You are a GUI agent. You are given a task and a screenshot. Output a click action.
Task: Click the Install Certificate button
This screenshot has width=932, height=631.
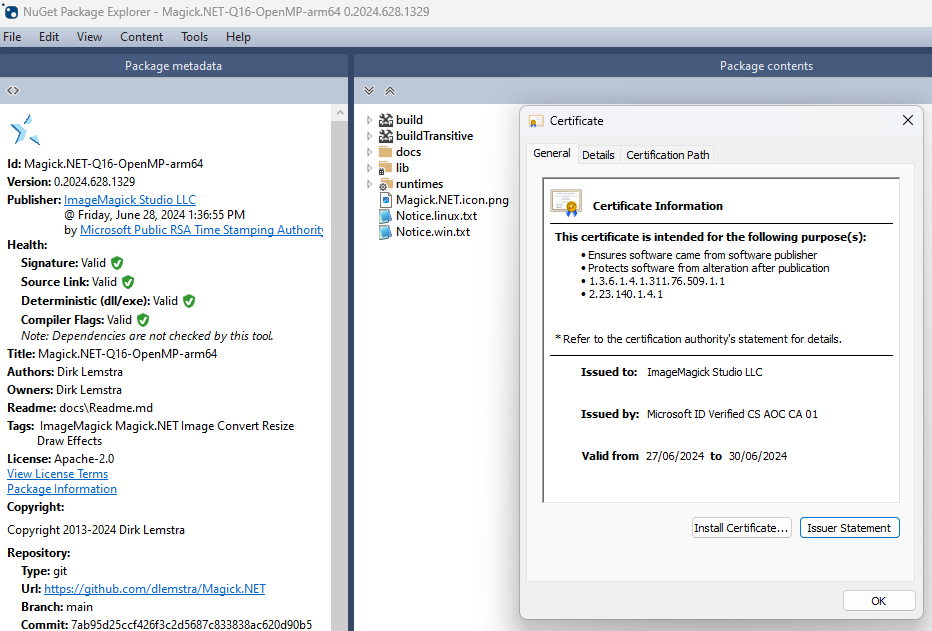pyautogui.click(x=742, y=528)
